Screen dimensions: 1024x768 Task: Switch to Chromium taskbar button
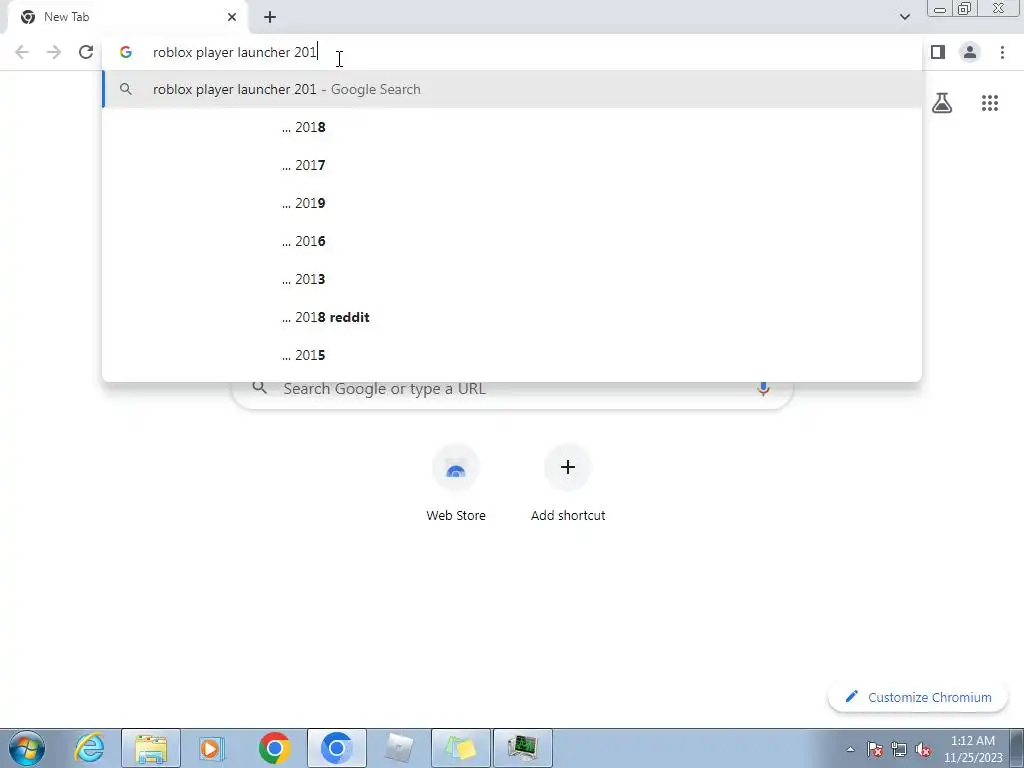point(336,748)
